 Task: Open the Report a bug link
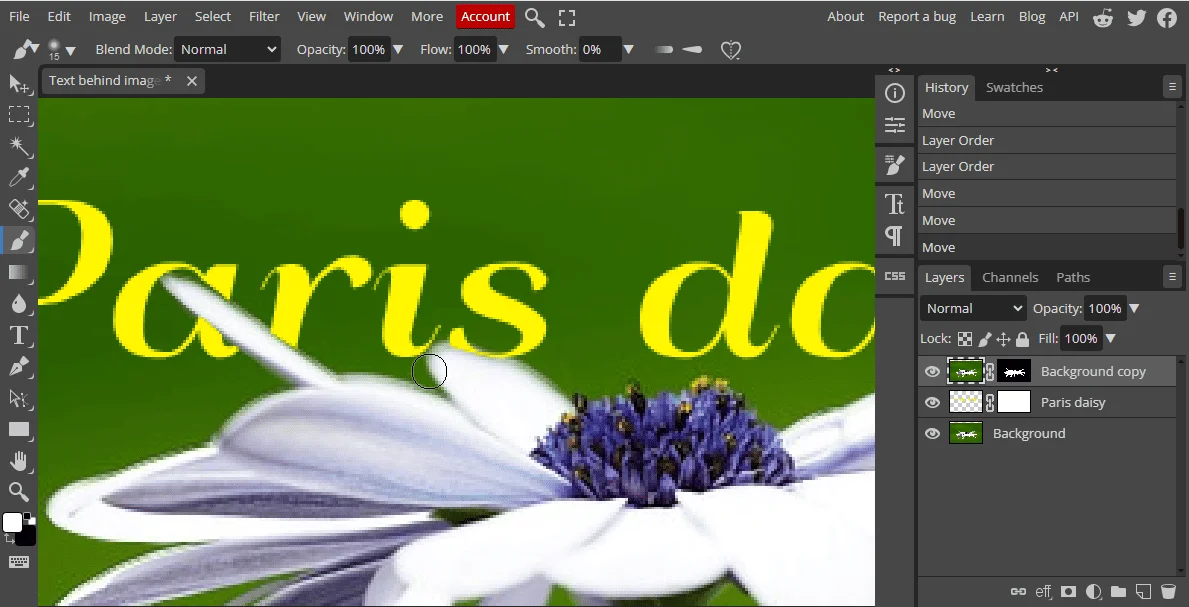point(917,17)
